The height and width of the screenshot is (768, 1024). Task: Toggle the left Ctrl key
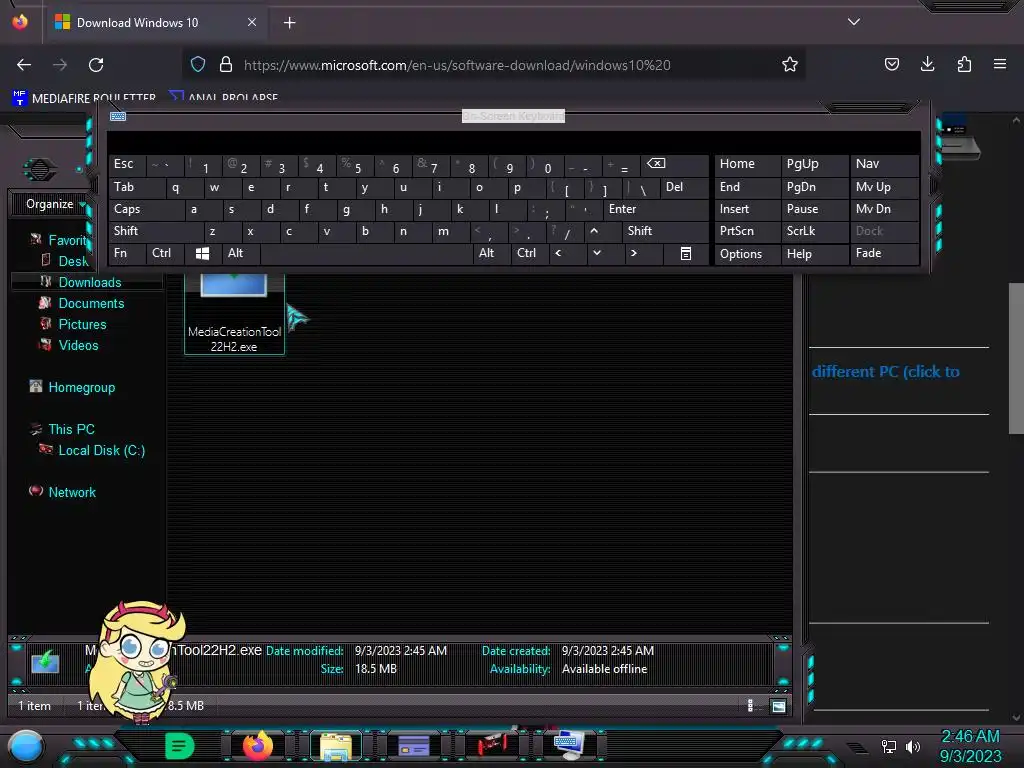[165, 253]
